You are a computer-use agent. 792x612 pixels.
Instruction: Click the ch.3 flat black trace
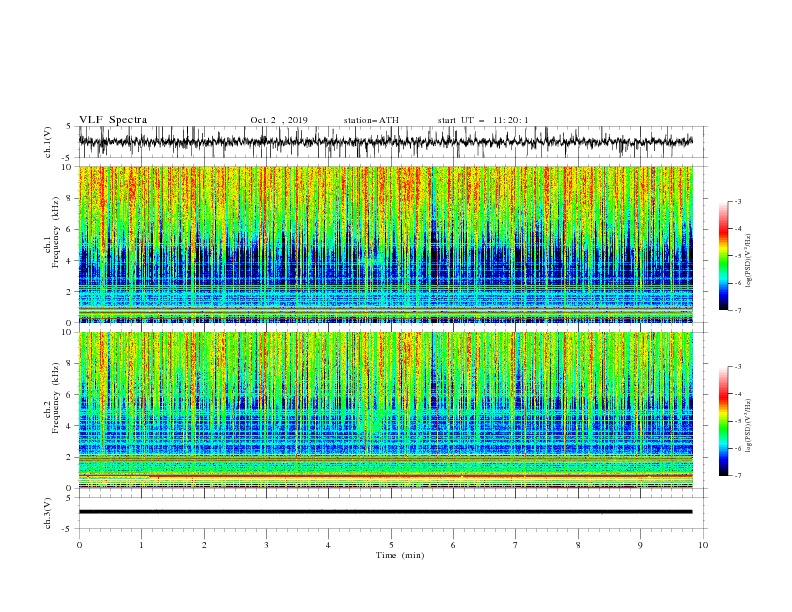[385, 512]
